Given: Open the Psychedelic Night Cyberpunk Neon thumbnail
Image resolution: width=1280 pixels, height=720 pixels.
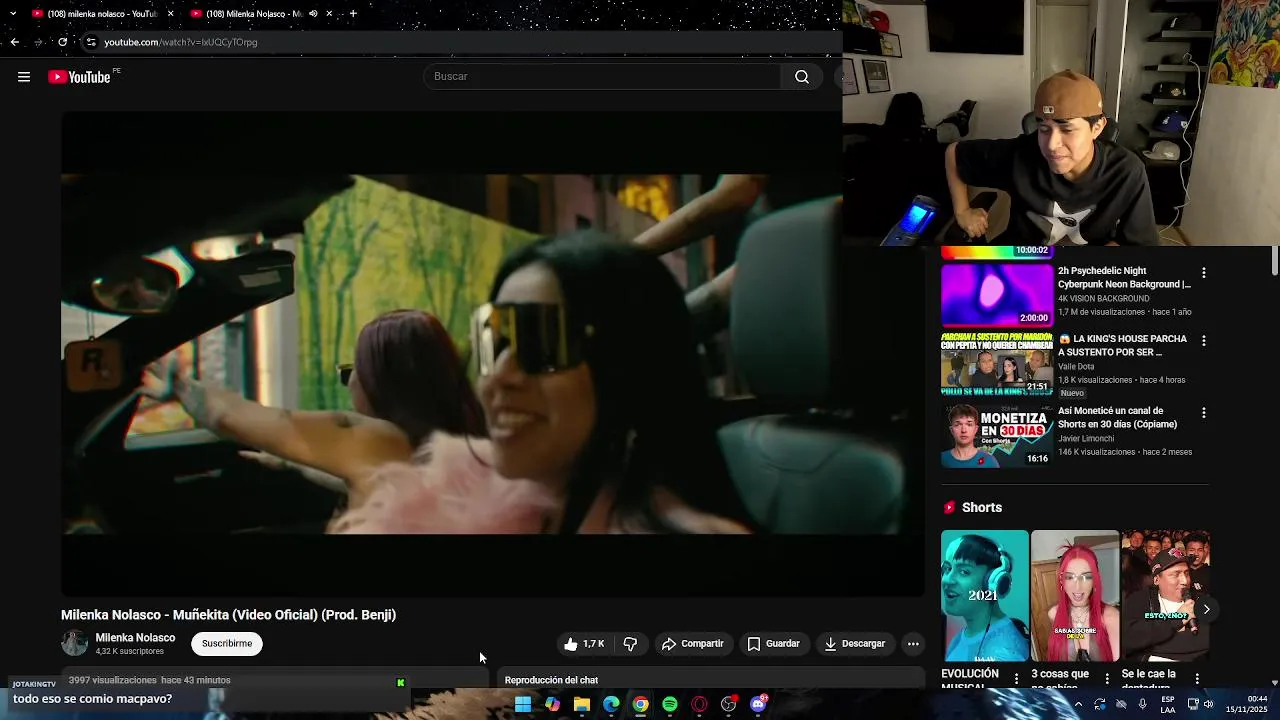Looking at the screenshot, I should coord(997,294).
